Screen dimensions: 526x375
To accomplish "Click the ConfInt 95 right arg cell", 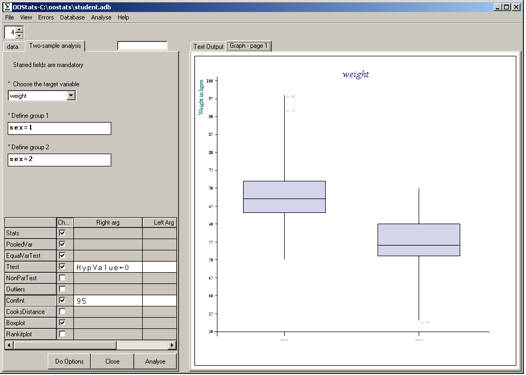I will click(108, 301).
